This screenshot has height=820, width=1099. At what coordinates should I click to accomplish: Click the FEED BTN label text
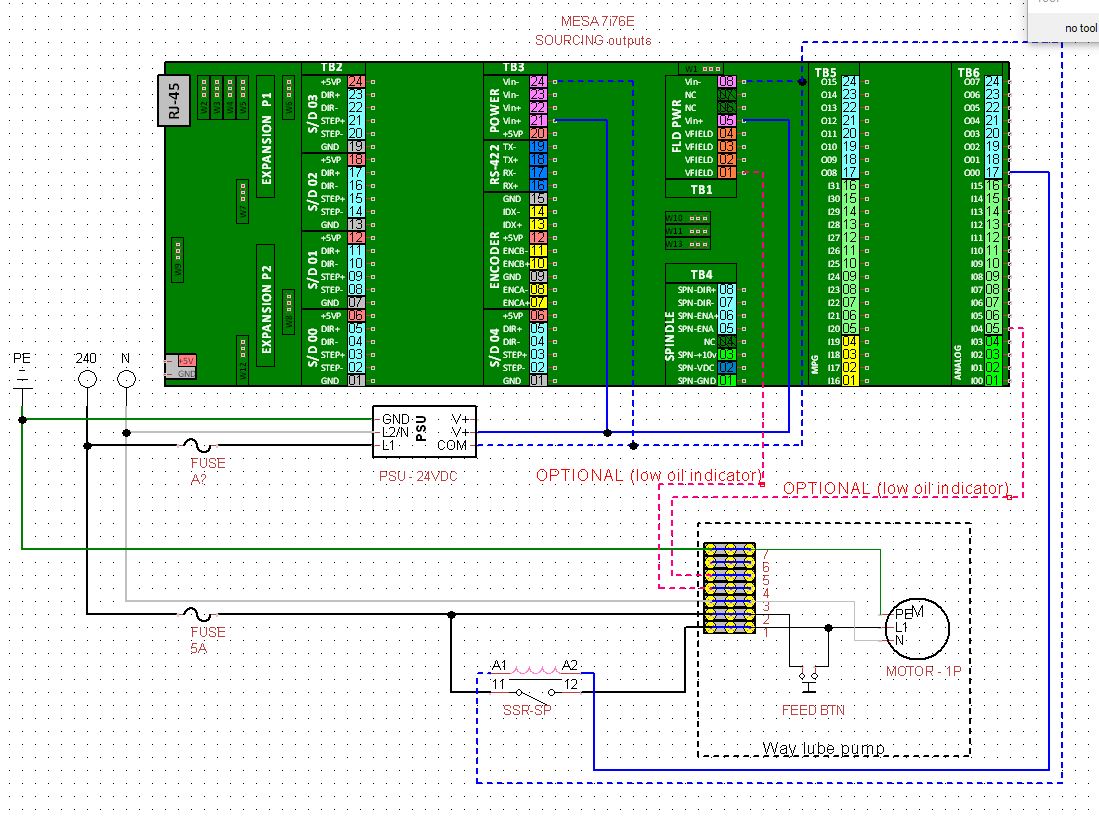[x=813, y=711]
